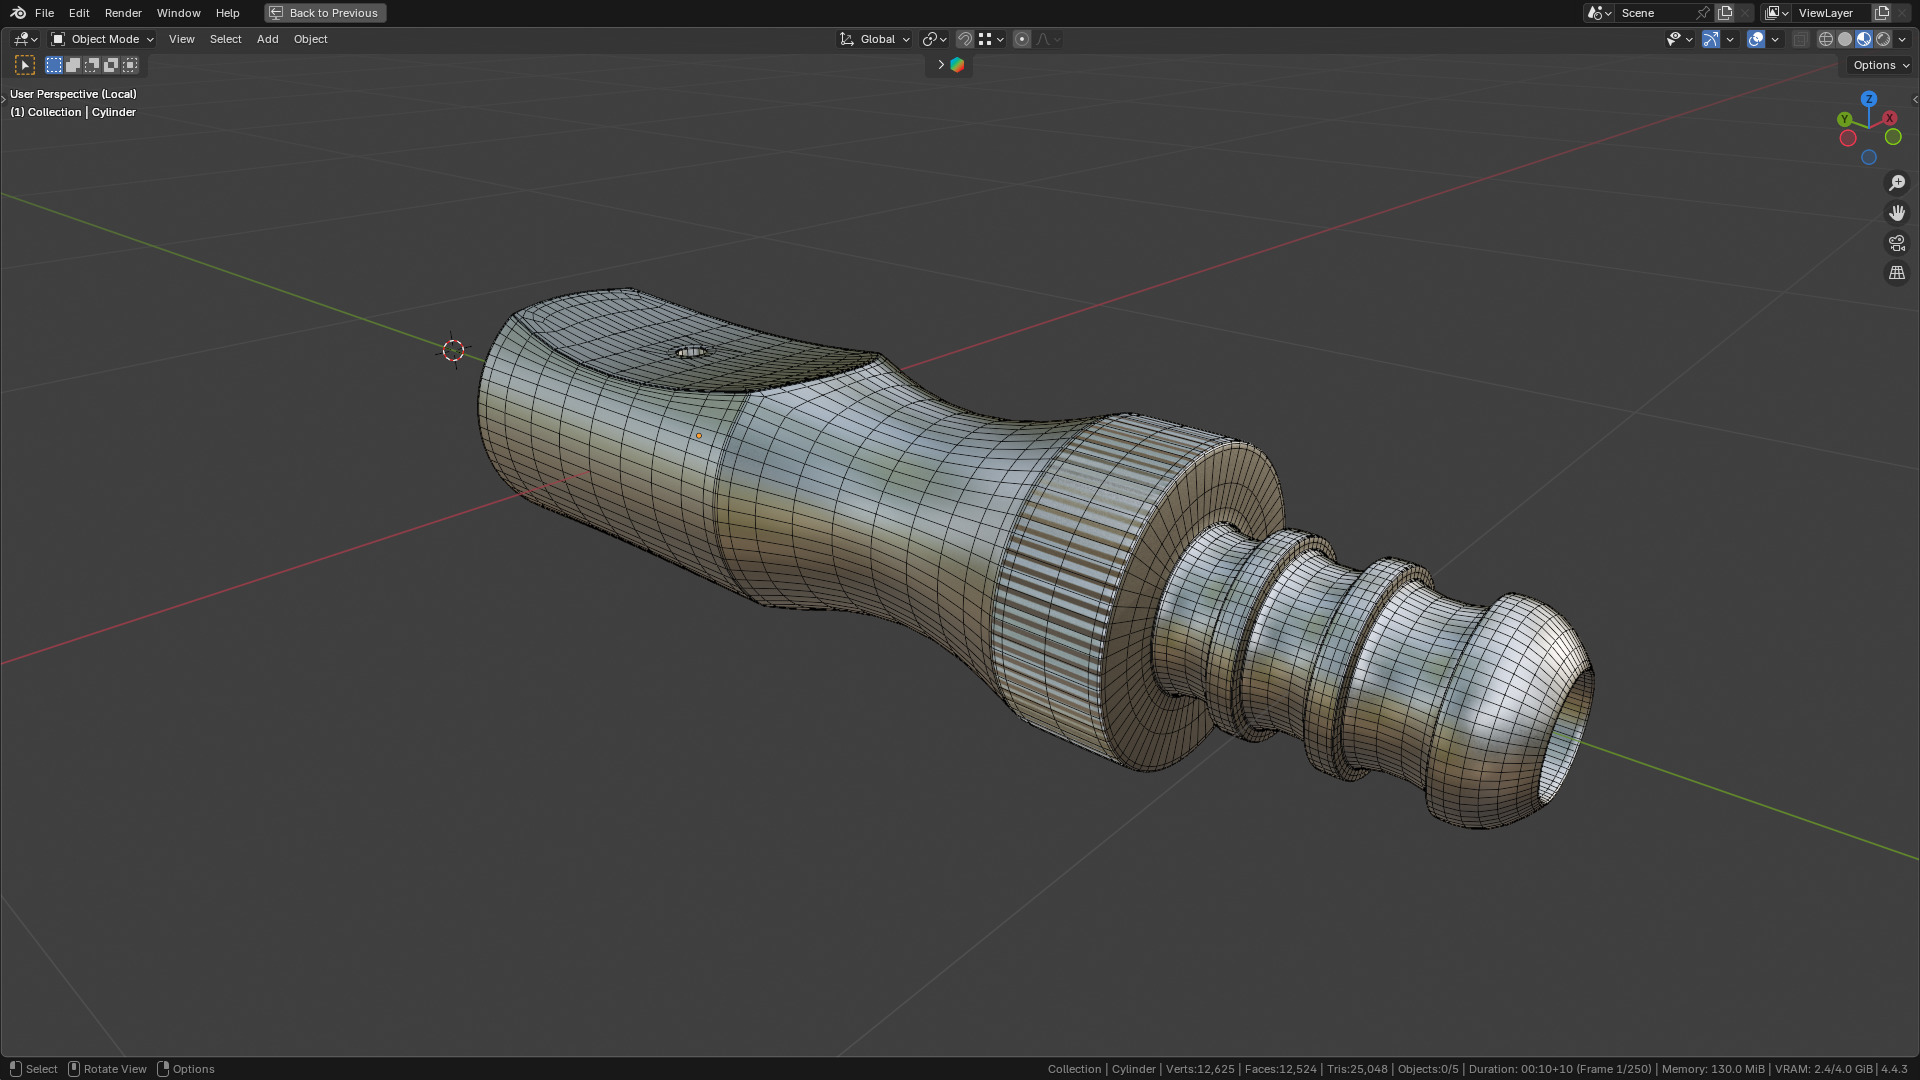Select the Select Box tool icon
The width and height of the screenshot is (1920, 1080).
(25, 65)
